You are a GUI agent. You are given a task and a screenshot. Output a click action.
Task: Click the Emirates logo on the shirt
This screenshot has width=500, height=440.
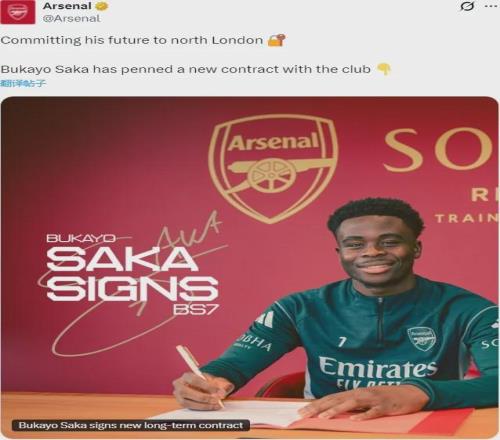(x=378, y=369)
